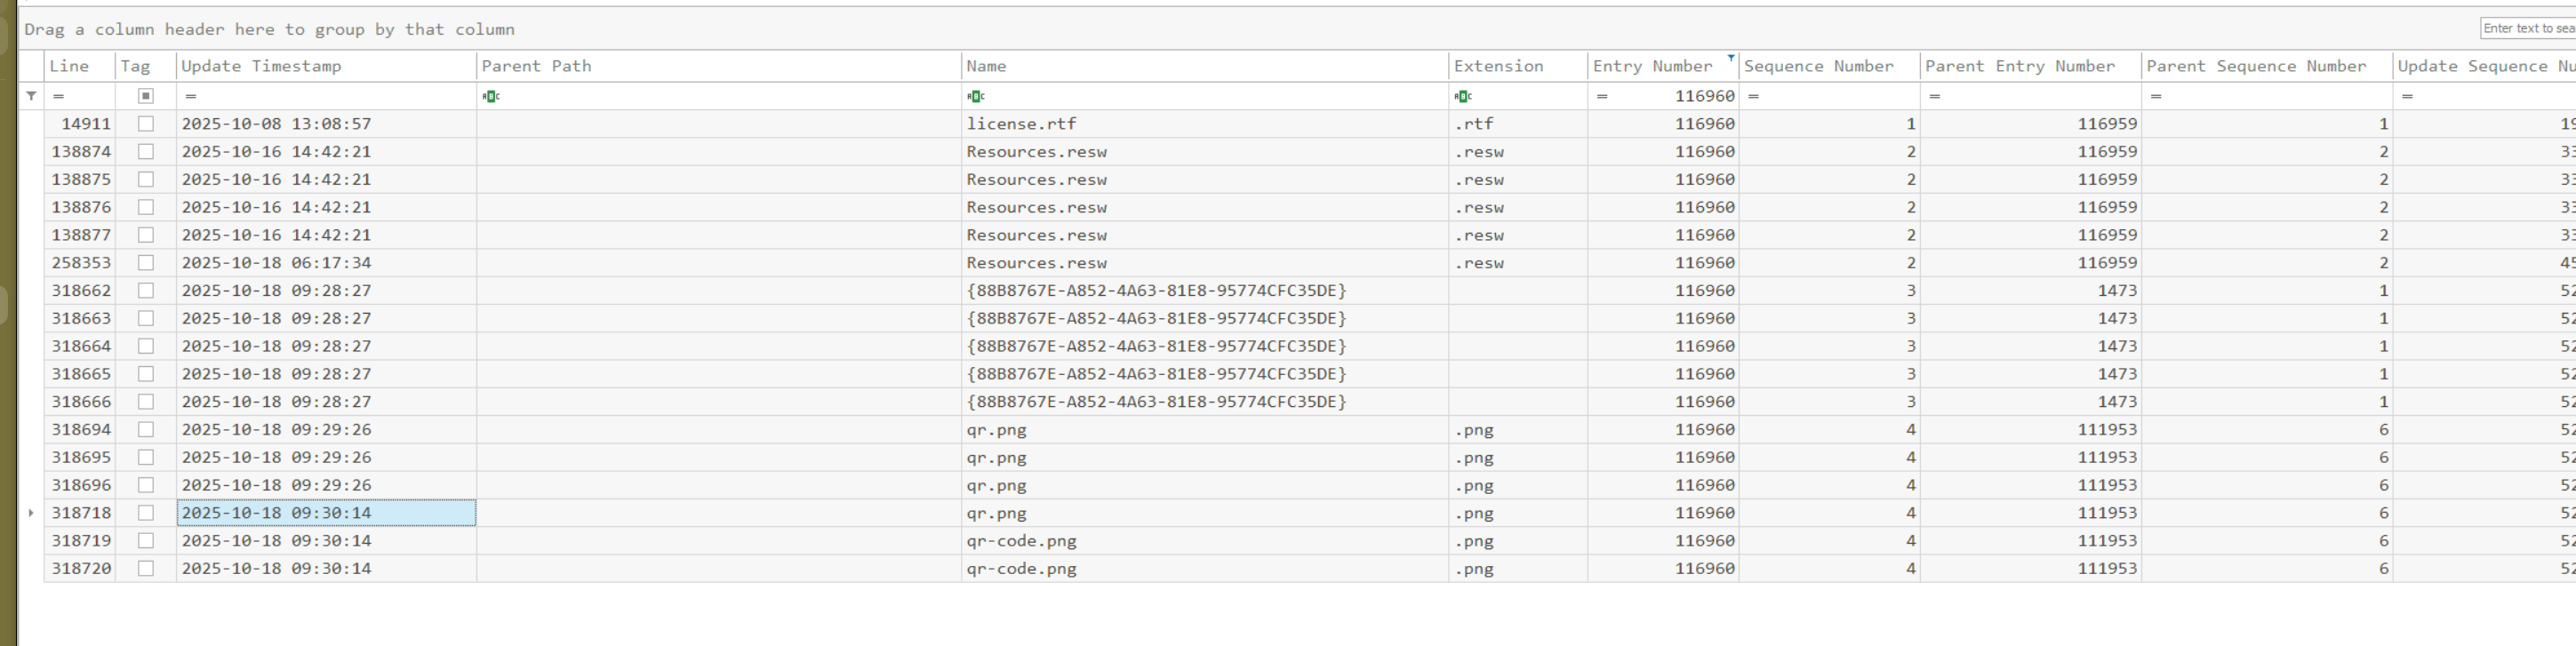Tag the row for line 138874
Viewport: 2576px width, 646px height.
(x=146, y=152)
